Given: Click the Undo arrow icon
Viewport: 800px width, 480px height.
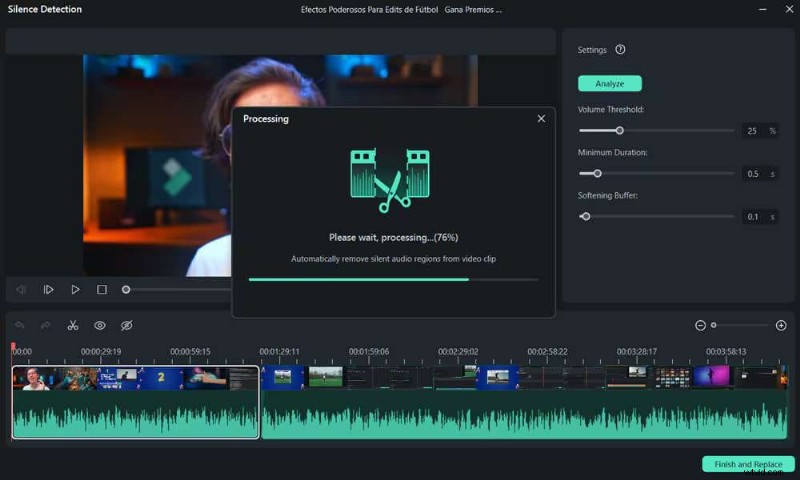Looking at the screenshot, I should (20, 325).
